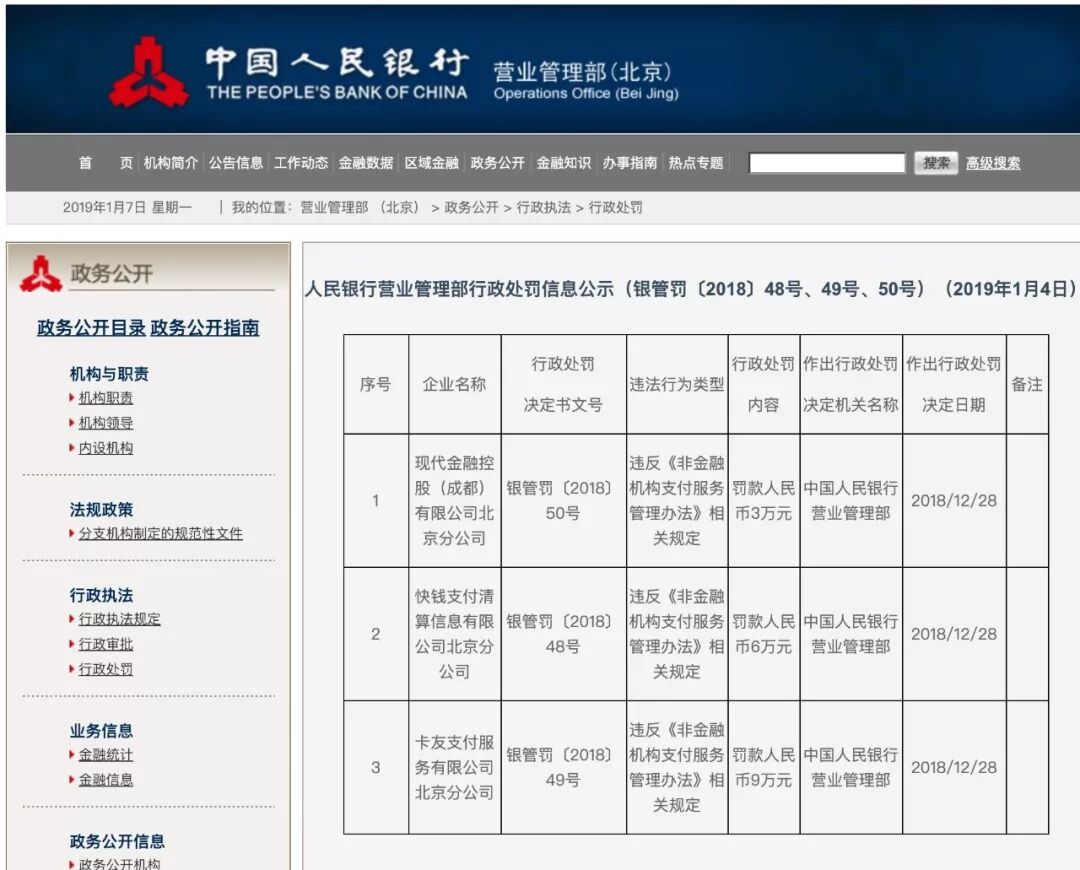Click the 首 页 navigation item
This screenshot has width=1080, height=870.
[104, 163]
